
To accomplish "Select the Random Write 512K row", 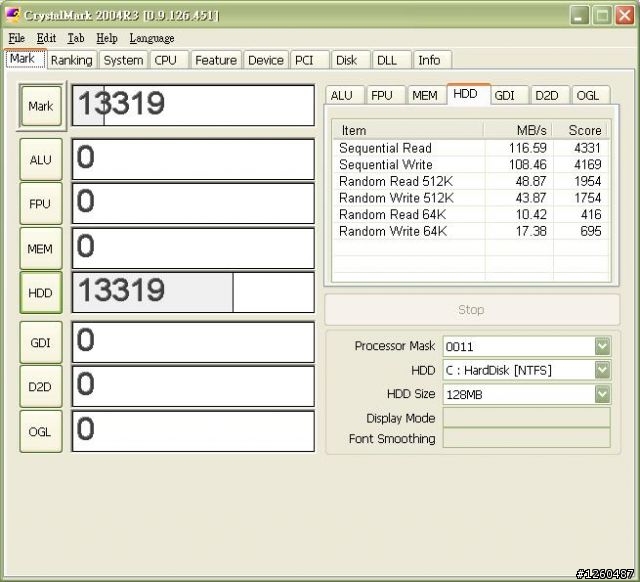I will [x=471, y=198].
